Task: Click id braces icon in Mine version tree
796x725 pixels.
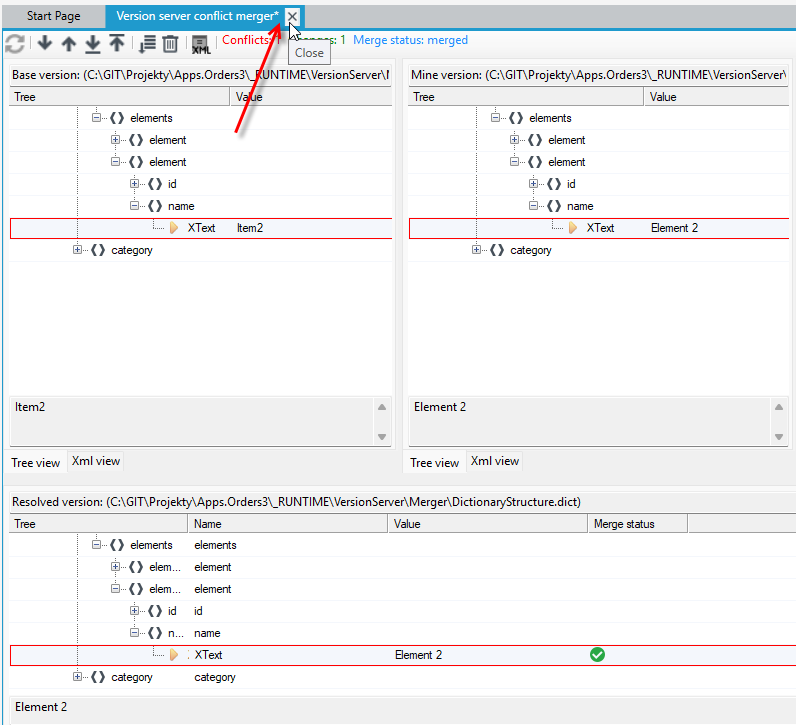Action: (x=554, y=184)
